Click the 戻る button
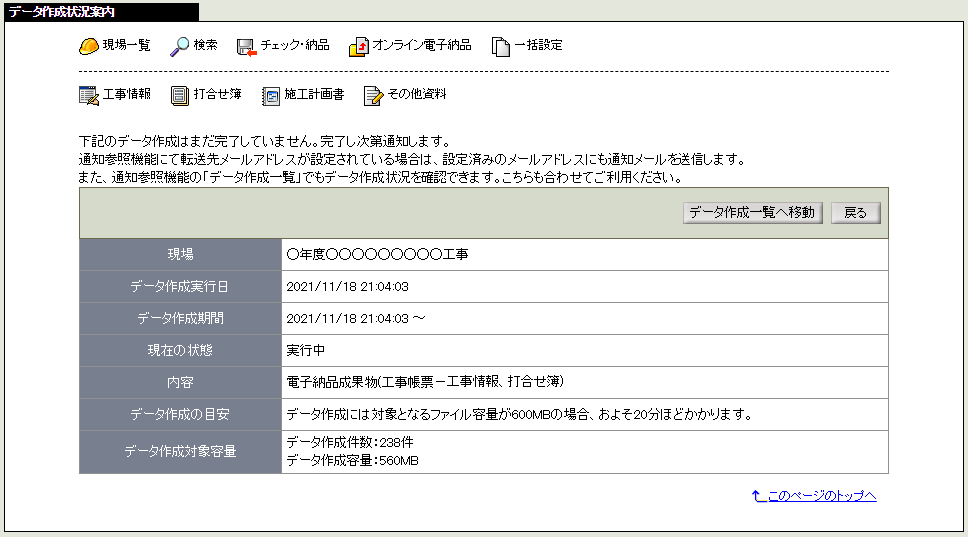968x537 pixels. point(856,213)
